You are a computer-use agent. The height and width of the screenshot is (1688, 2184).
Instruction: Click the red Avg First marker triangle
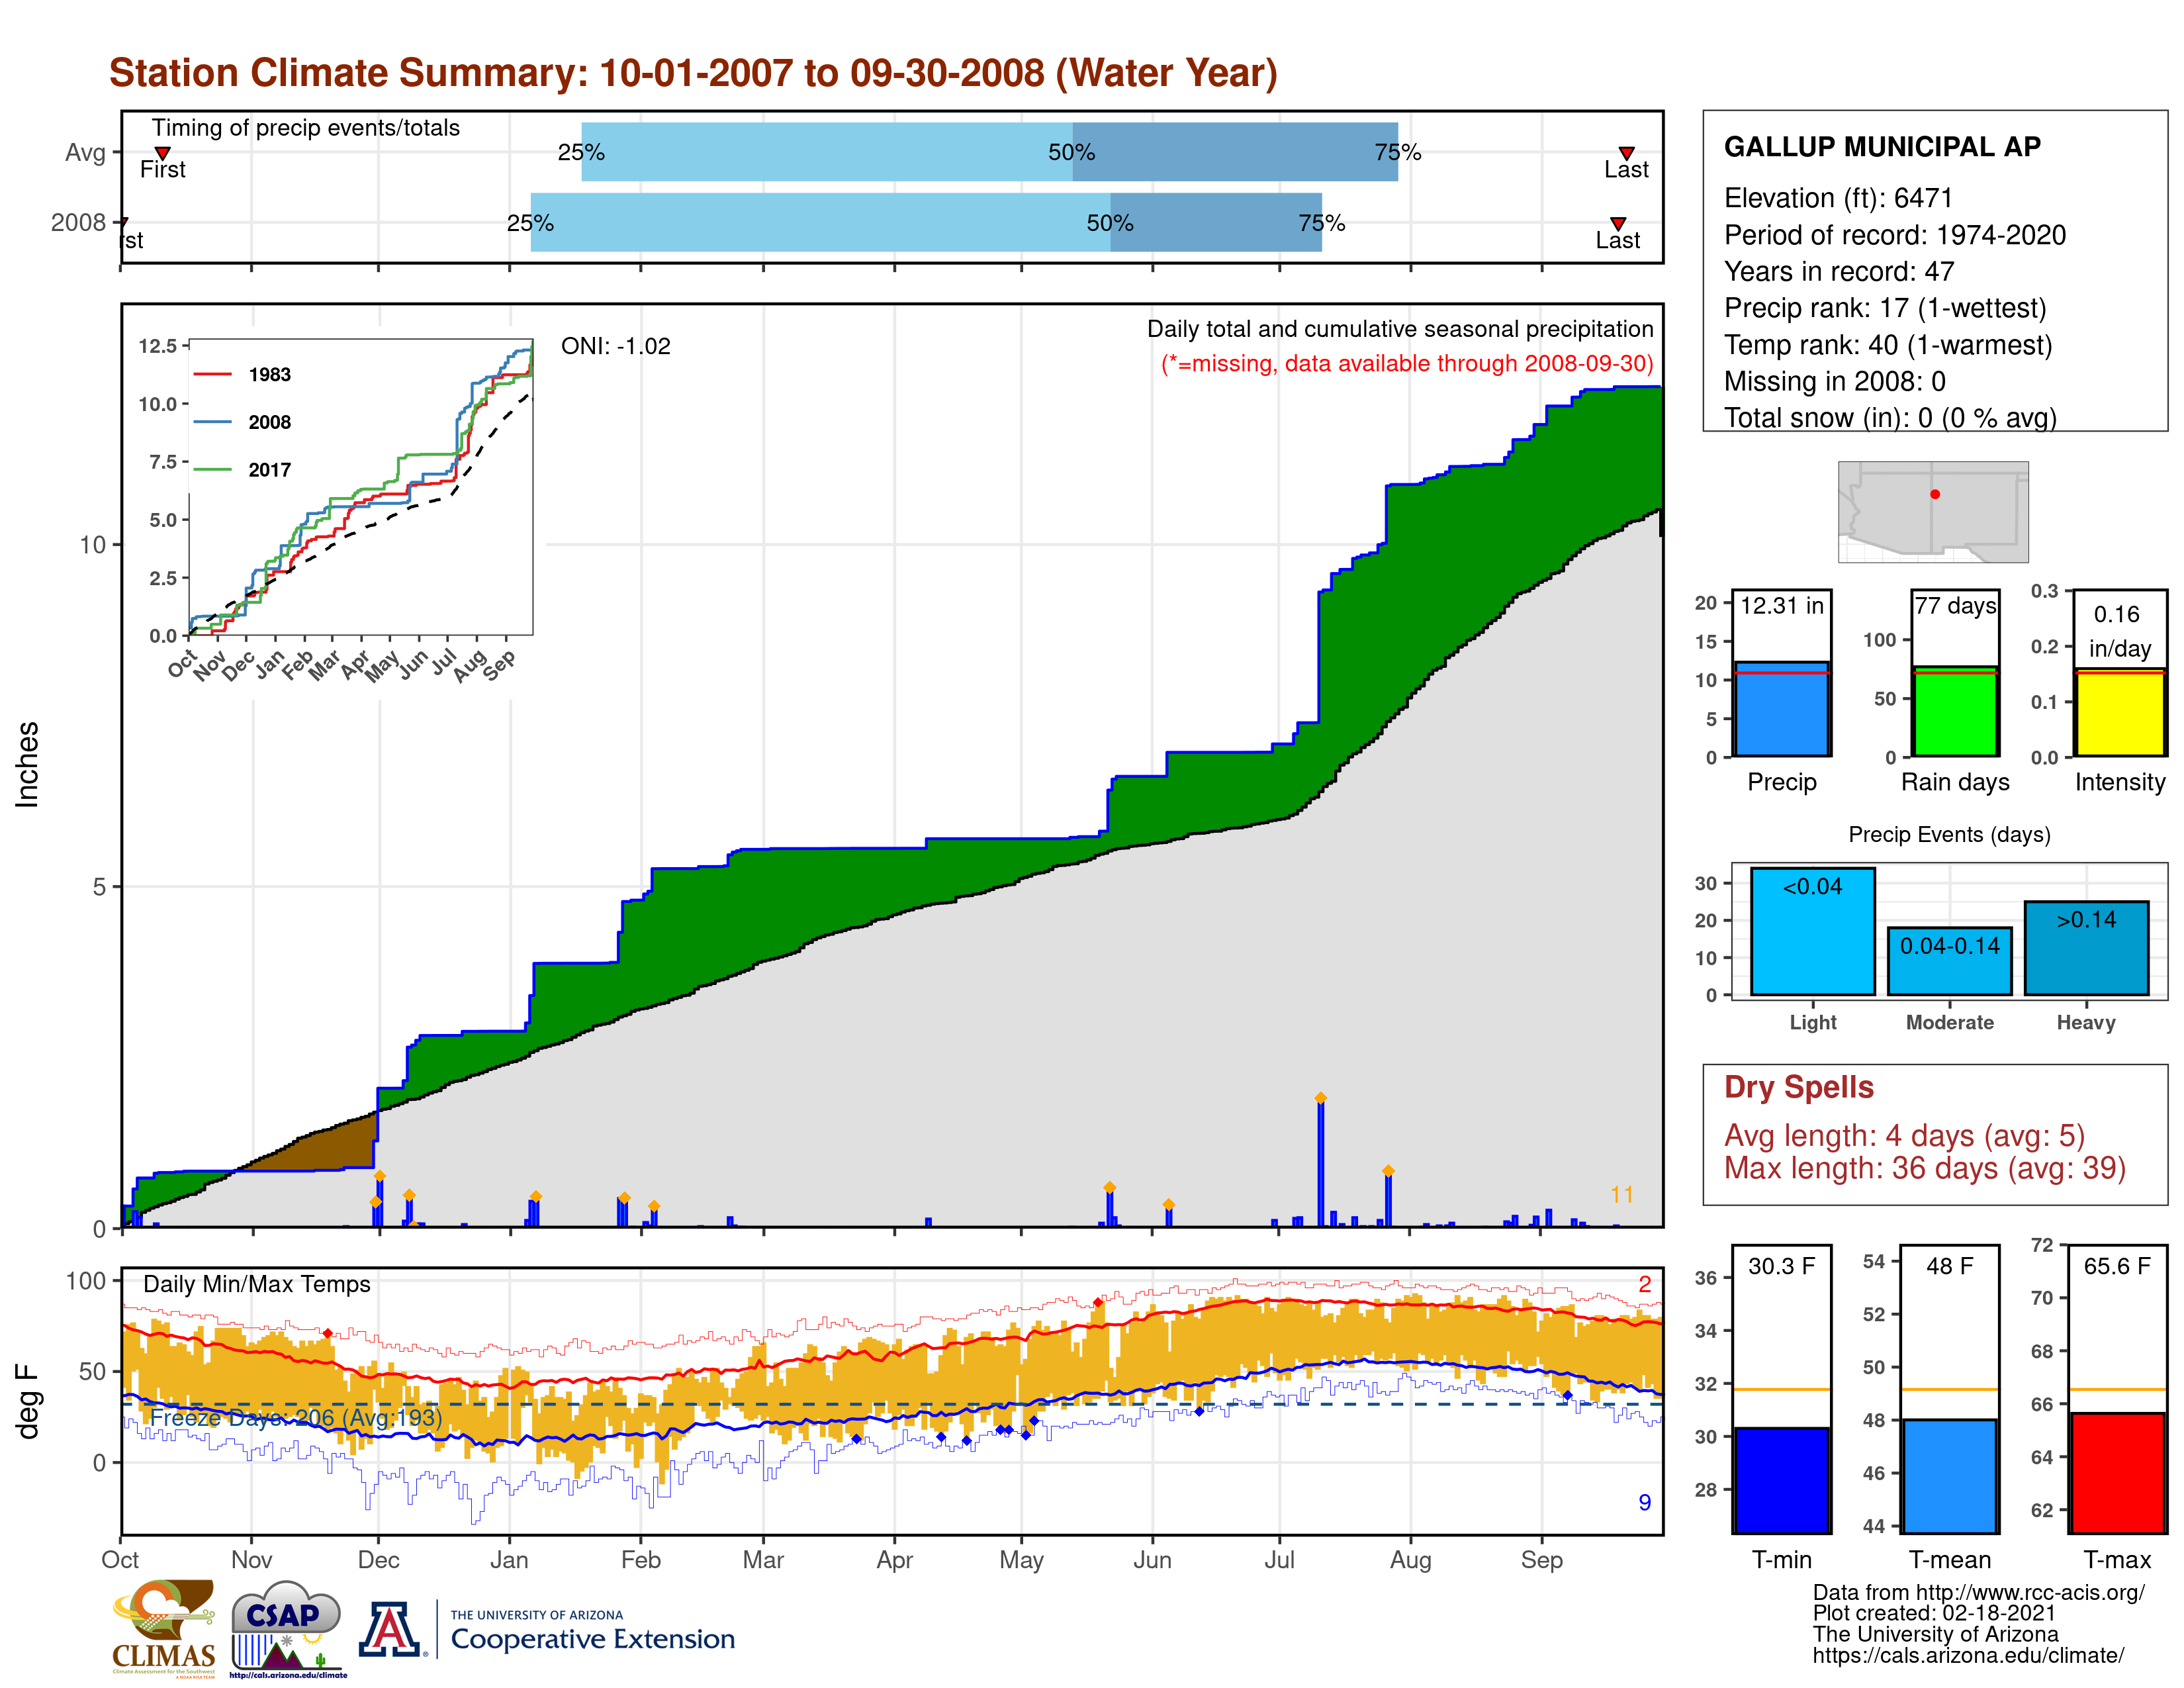[x=162, y=153]
